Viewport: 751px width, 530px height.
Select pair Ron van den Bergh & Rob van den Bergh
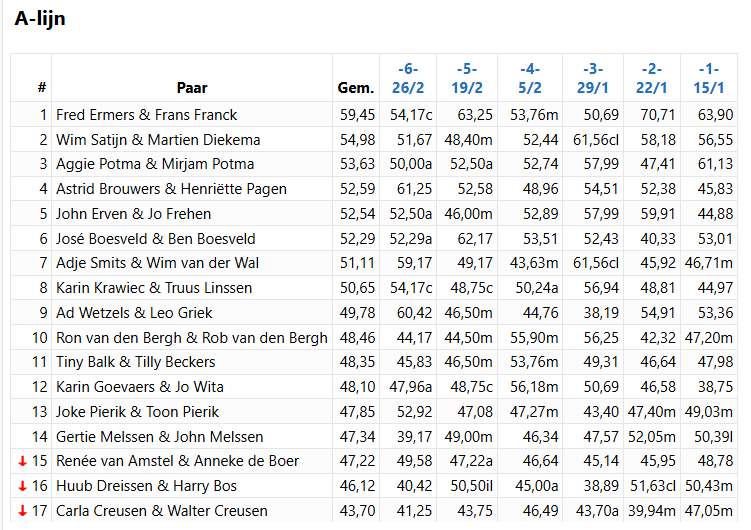(x=192, y=338)
